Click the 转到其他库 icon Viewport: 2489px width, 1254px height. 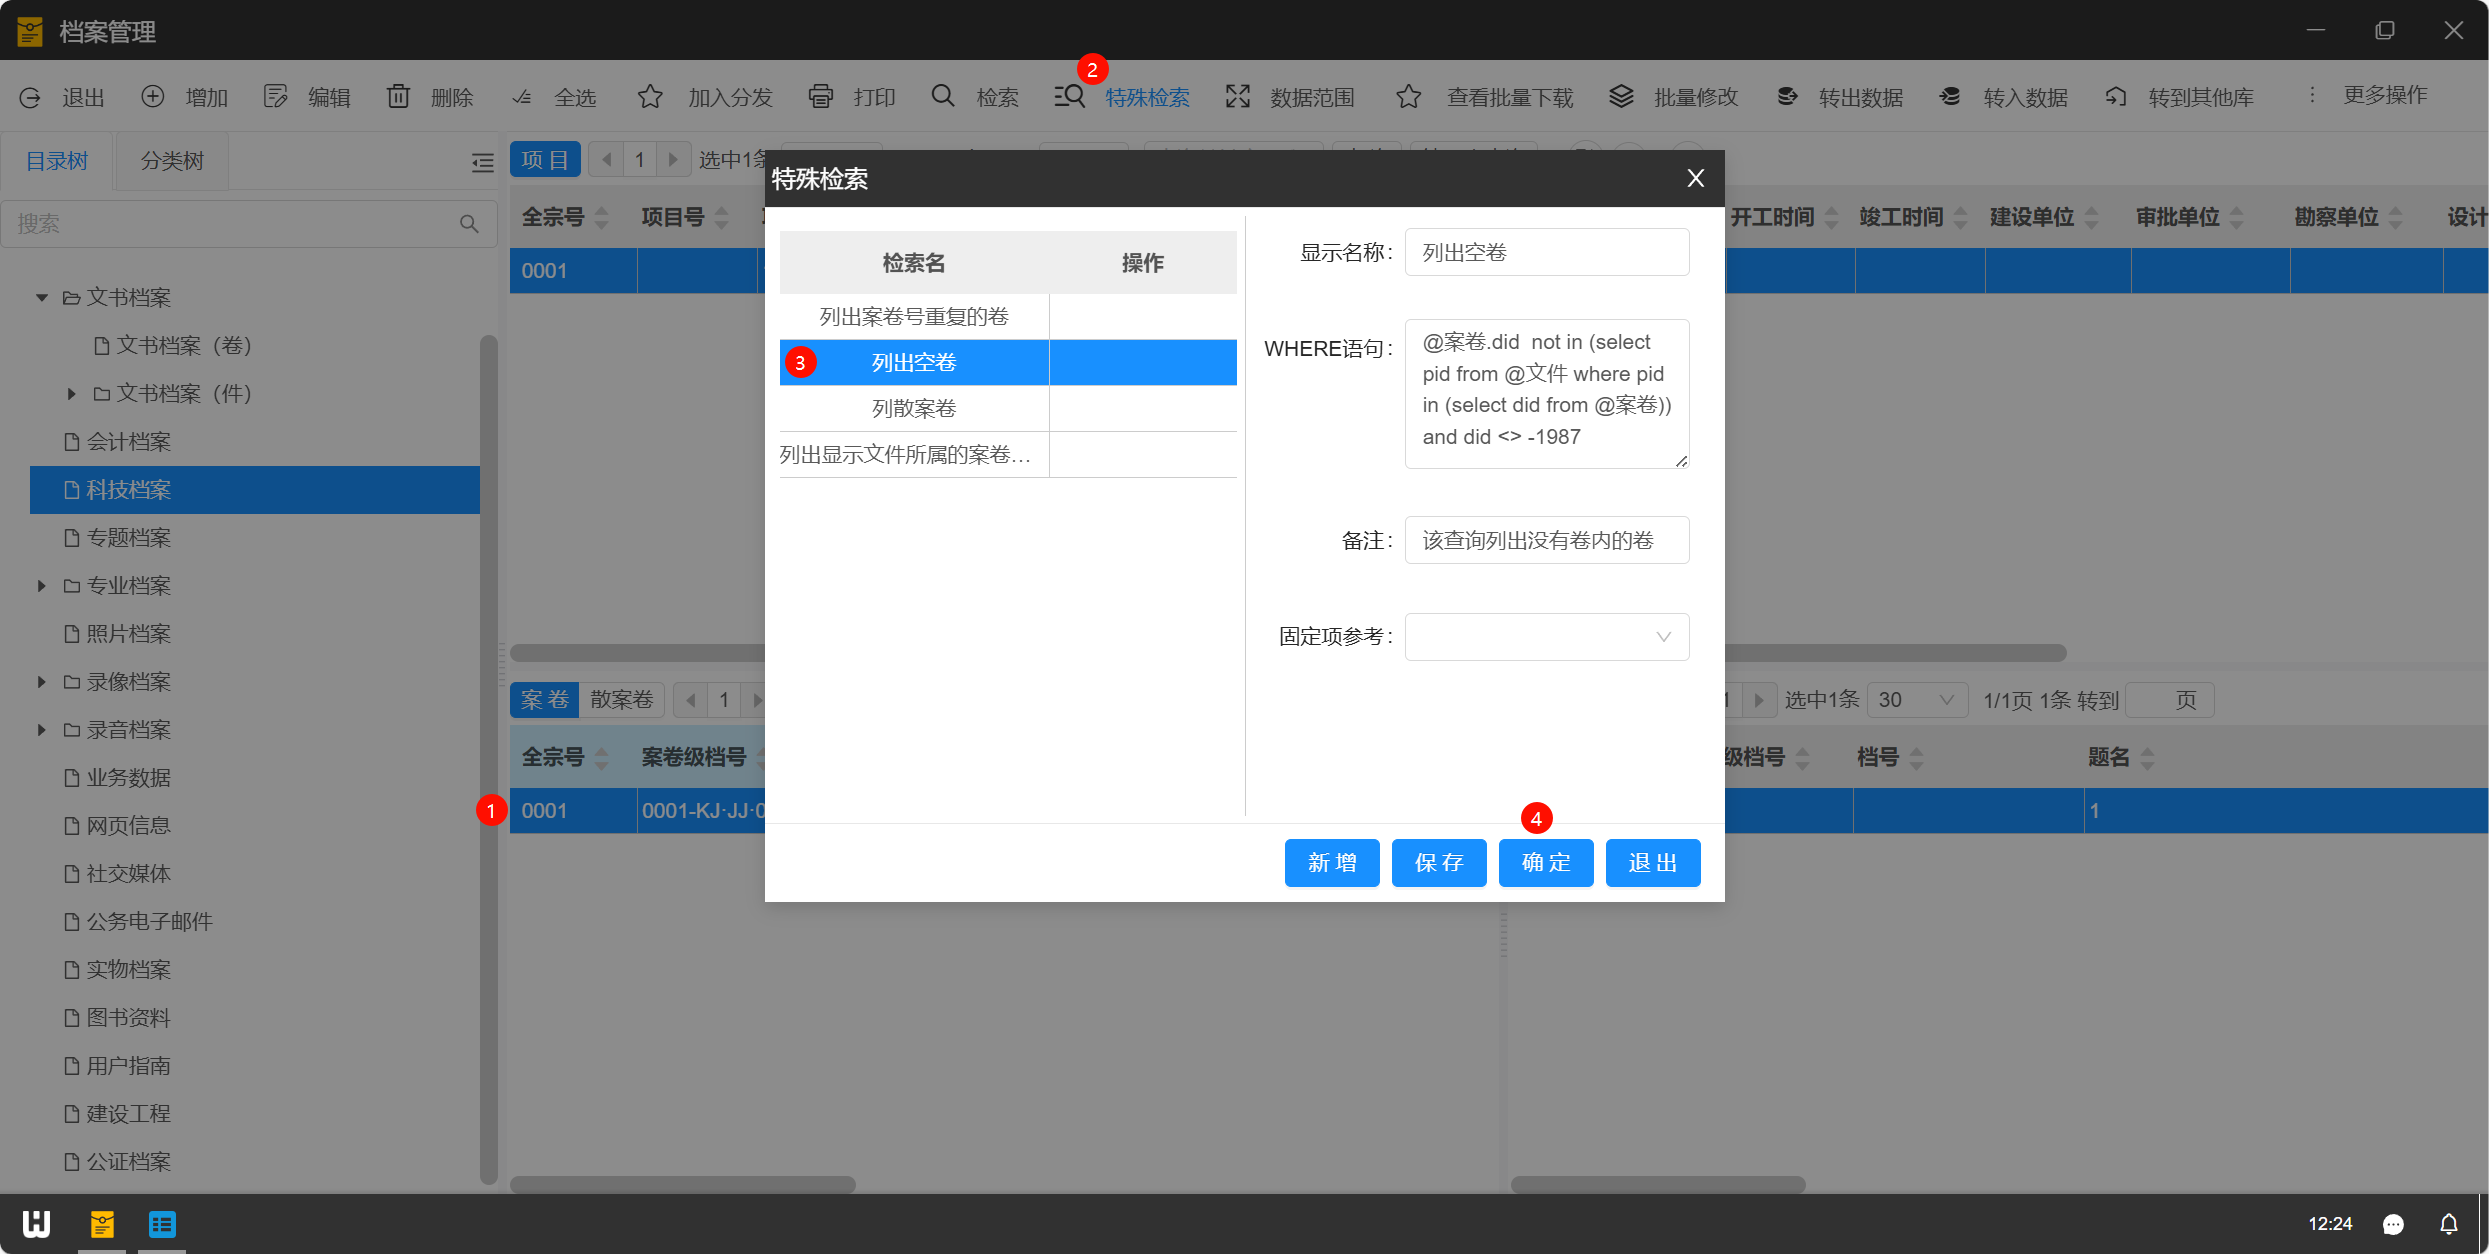click(x=2116, y=97)
